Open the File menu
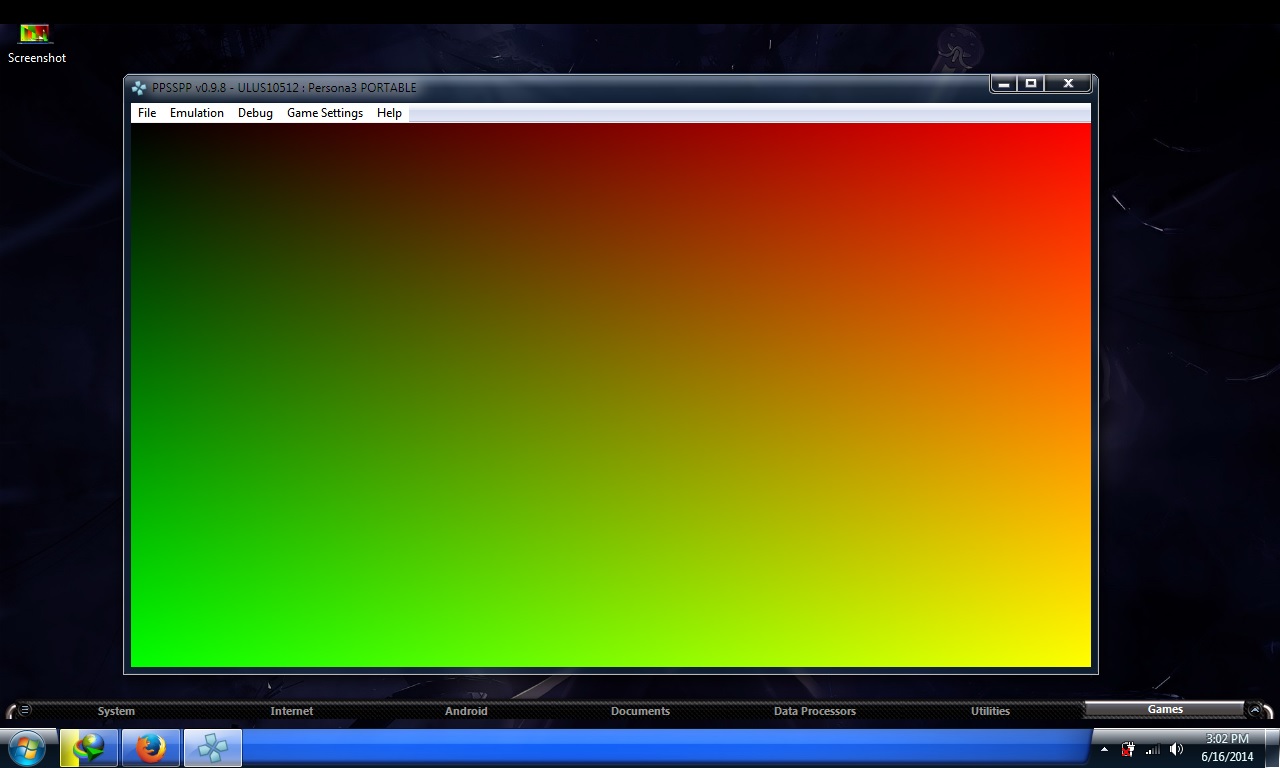Image resolution: width=1280 pixels, height=768 pixels. (x=147, y=113)
